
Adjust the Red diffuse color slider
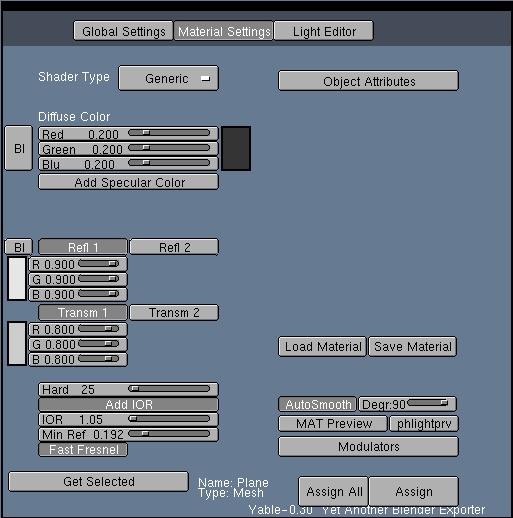(128, 134)
